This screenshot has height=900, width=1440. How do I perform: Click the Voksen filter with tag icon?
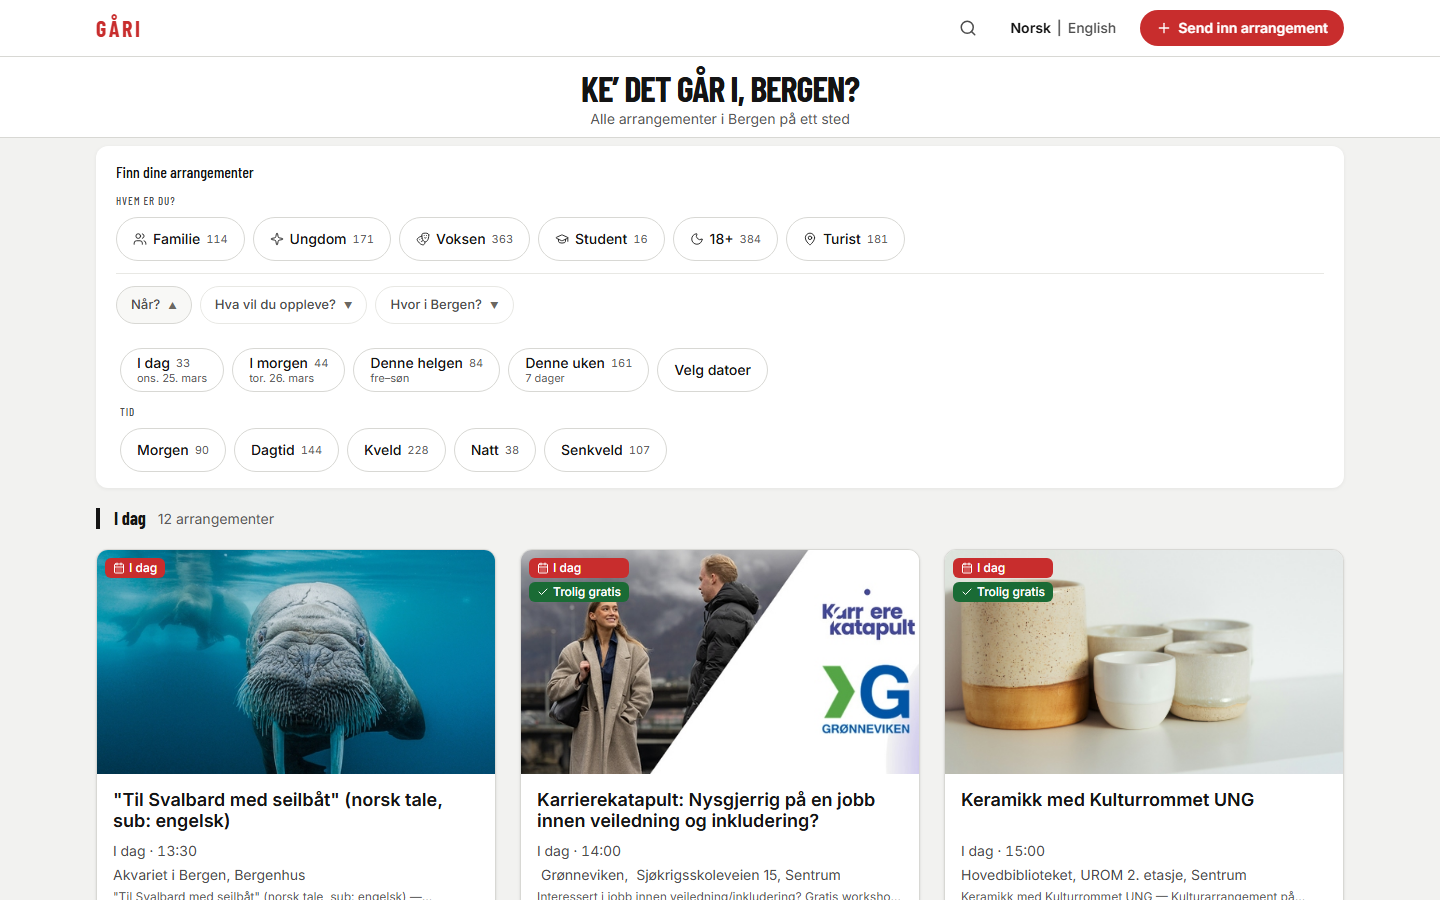(464, 239)
